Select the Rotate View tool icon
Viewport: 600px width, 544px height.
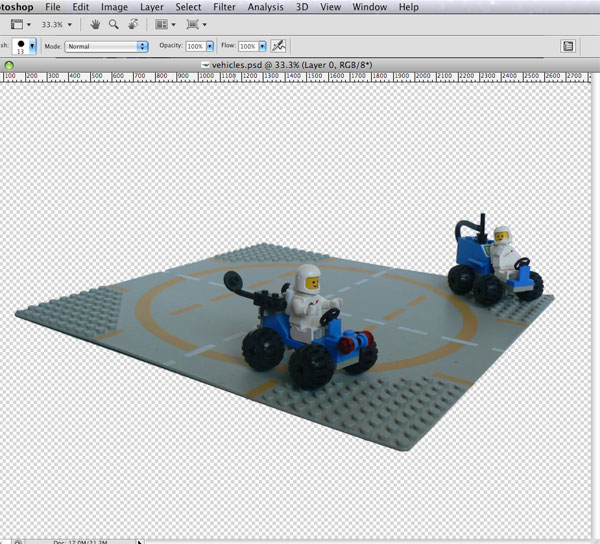coord(133,24)
